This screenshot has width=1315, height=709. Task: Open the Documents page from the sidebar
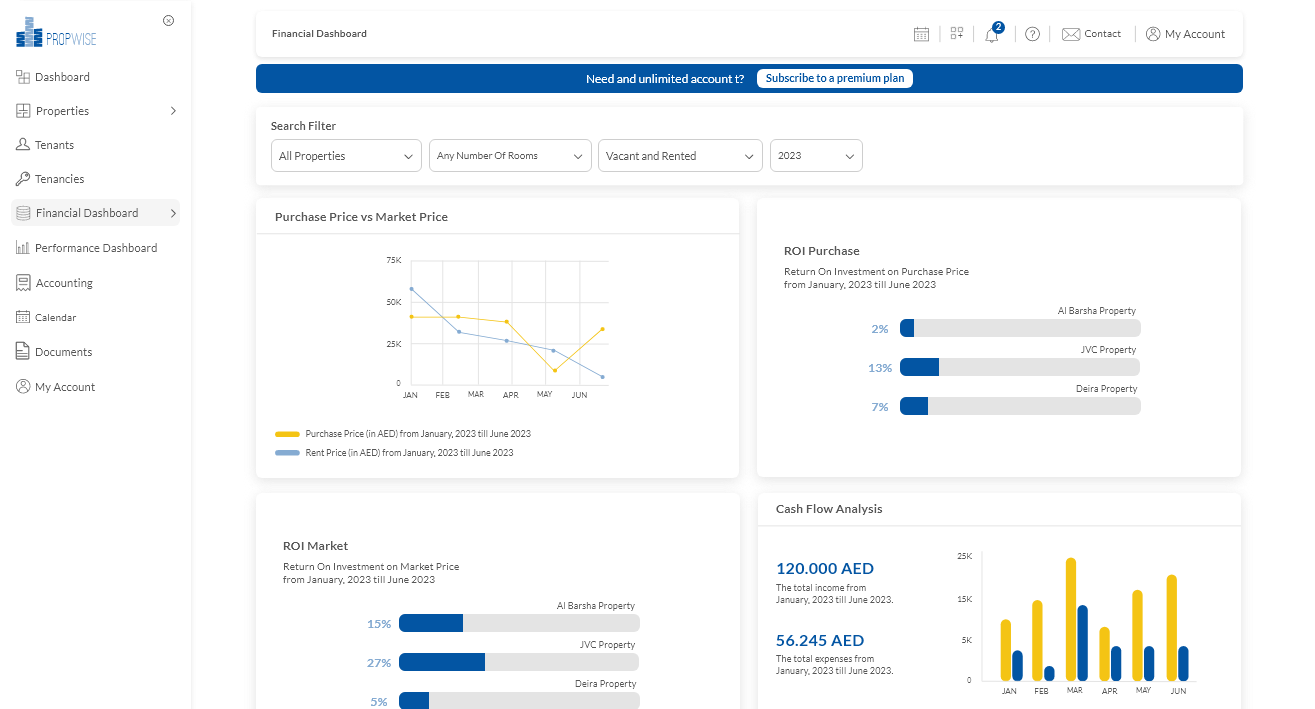62,351
